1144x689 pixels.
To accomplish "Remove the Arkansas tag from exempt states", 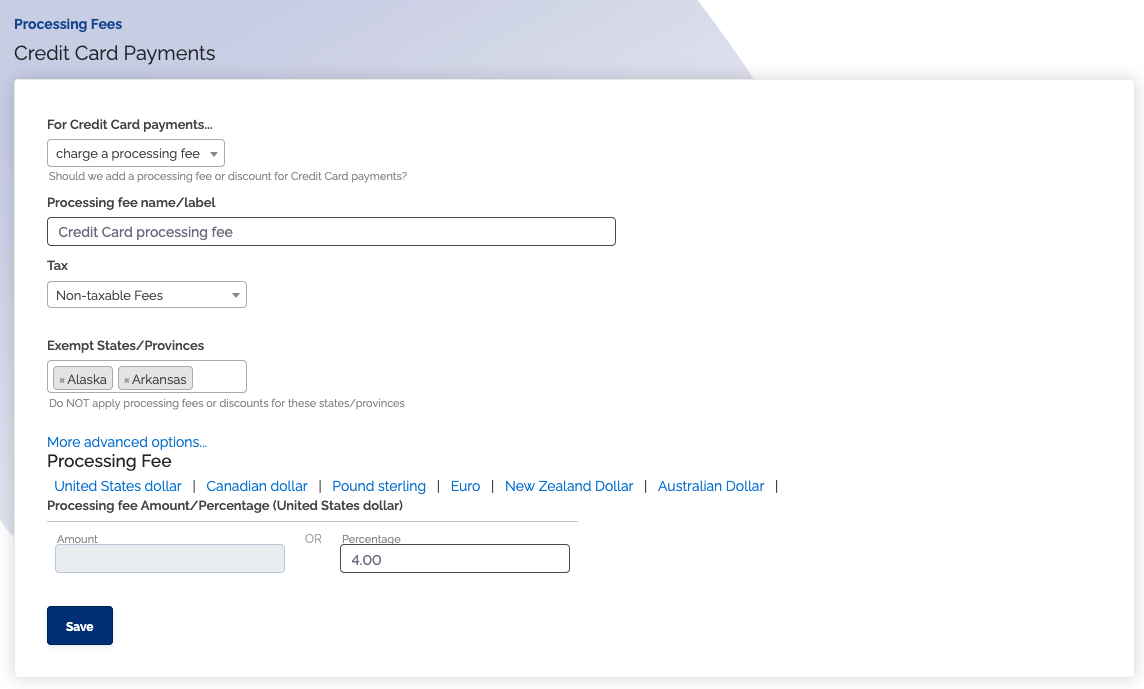I will (x=126, y=380).
